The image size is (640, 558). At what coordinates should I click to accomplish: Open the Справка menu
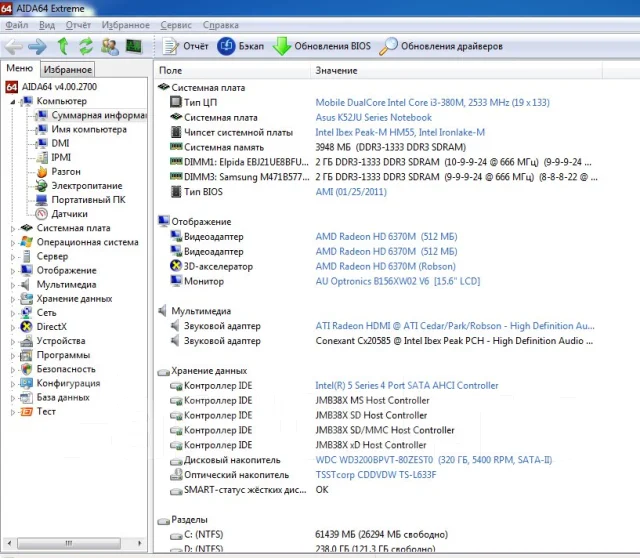pyautogui.click(x=221, y=25)
